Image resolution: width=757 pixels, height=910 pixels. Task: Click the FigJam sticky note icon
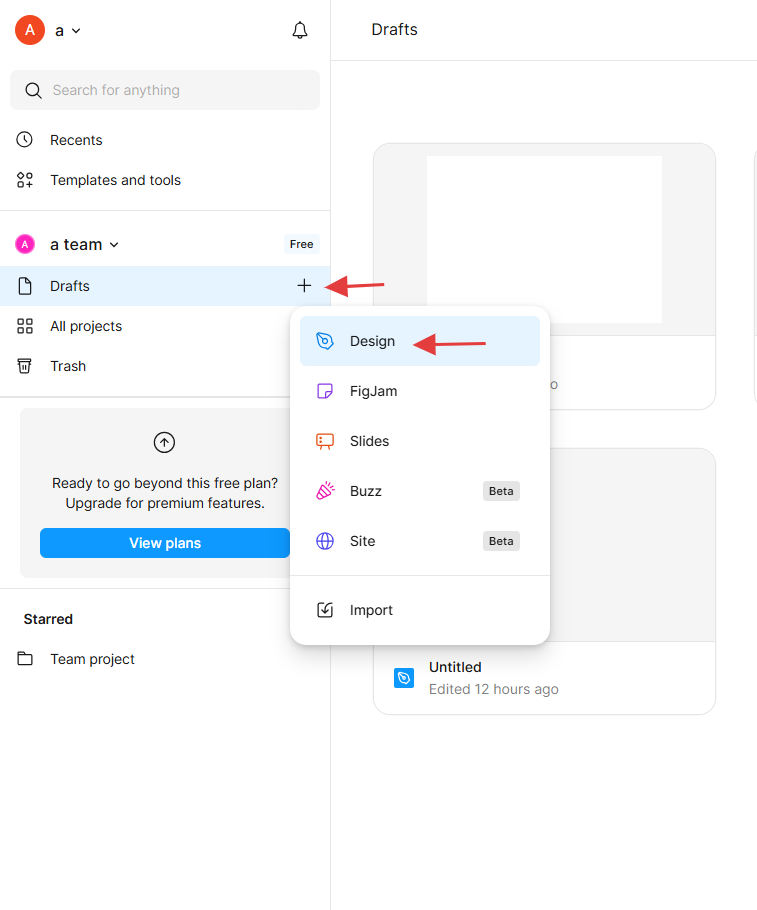[x=325, y=391]
